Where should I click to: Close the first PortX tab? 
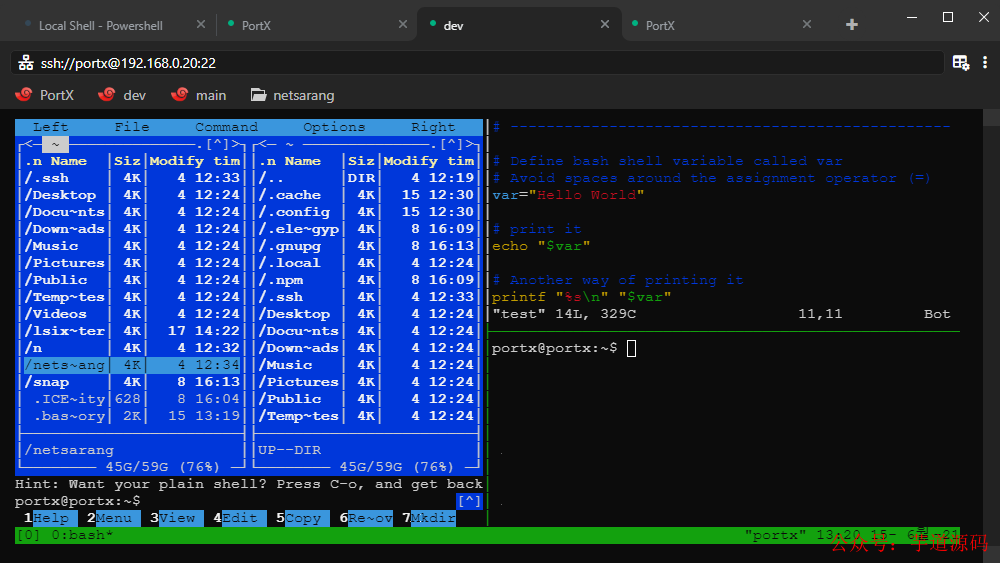pos(403,24)
